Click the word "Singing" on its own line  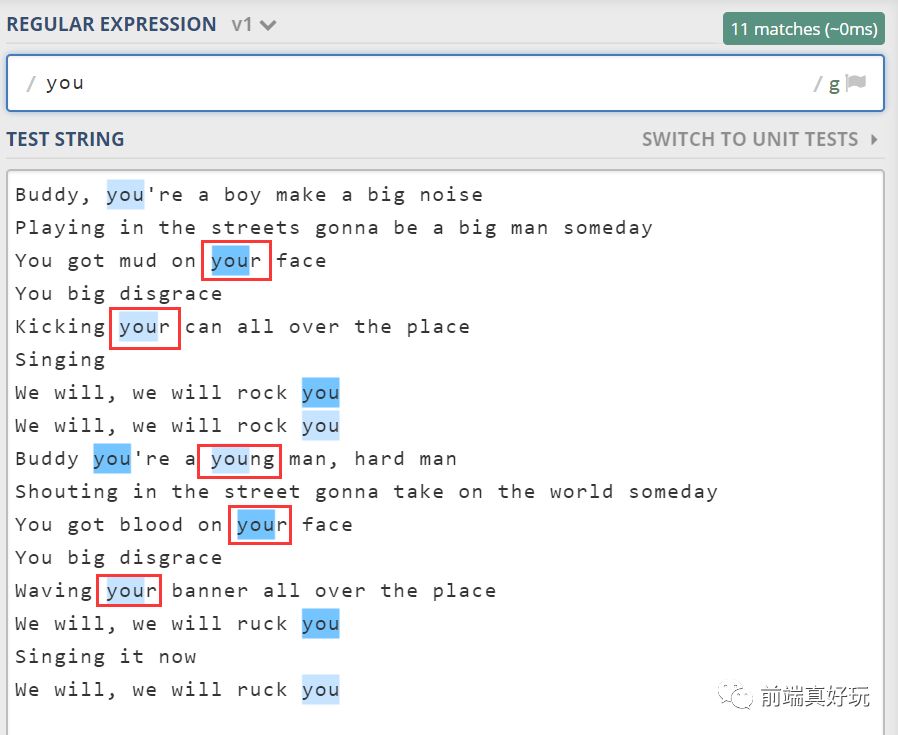coord(60,360)
